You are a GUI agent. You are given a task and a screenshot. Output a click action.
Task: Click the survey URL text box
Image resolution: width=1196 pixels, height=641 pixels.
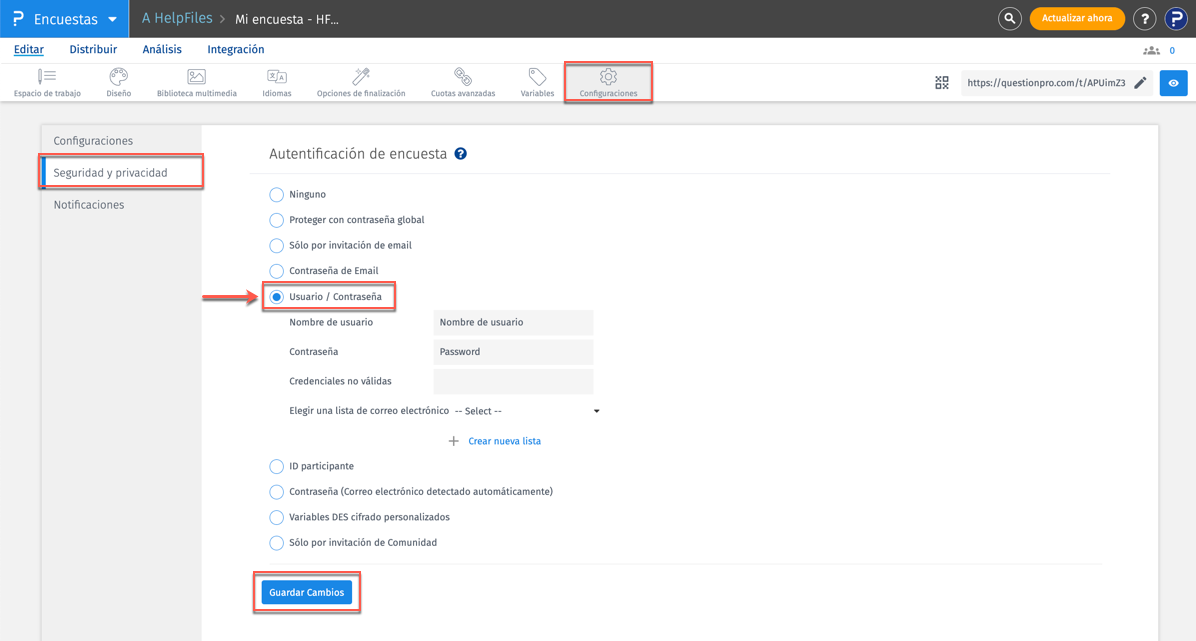coord(1046,82)
